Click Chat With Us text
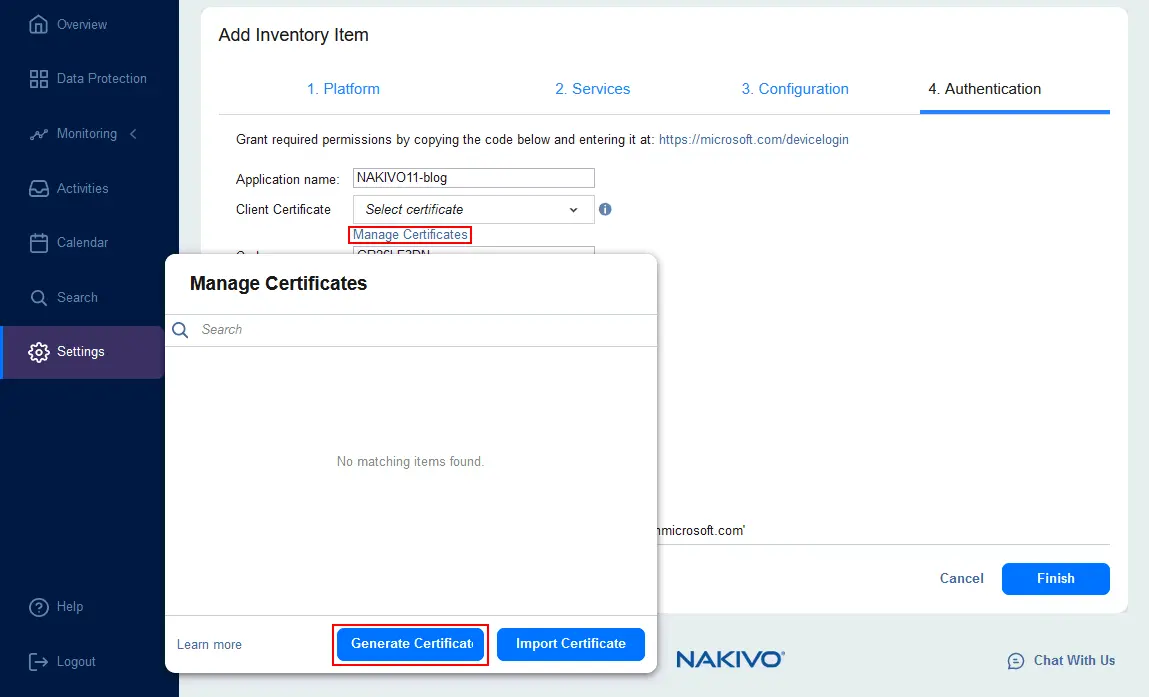This screenshot has width=1149, height=697. click(1074, 661)
